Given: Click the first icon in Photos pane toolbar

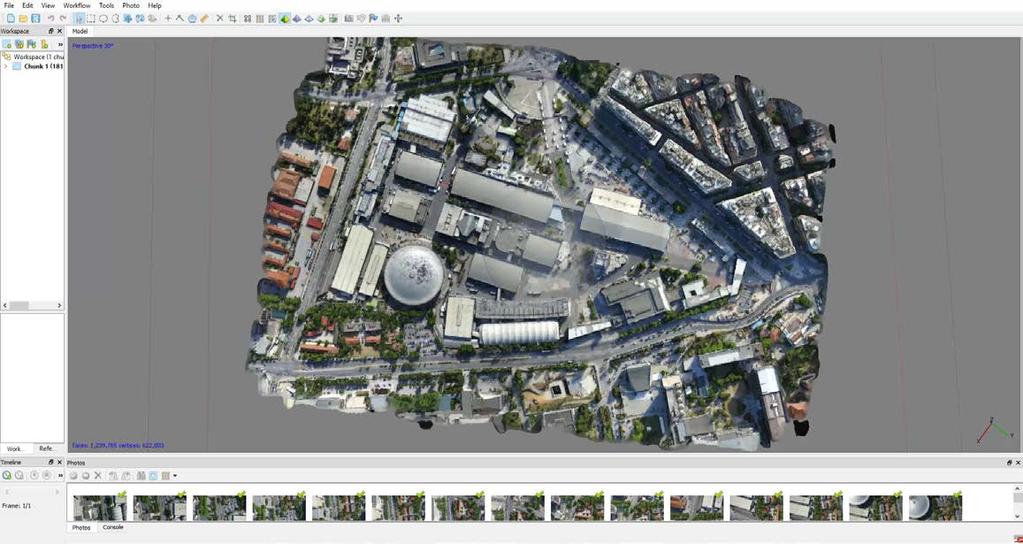Looking at the screenshot, I should (74, 476).
